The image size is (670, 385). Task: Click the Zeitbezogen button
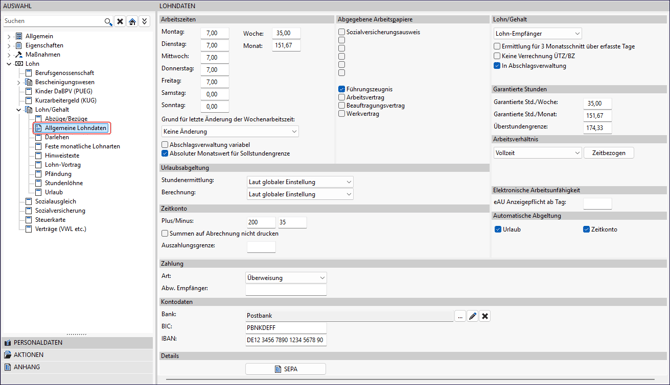[608, 153]
